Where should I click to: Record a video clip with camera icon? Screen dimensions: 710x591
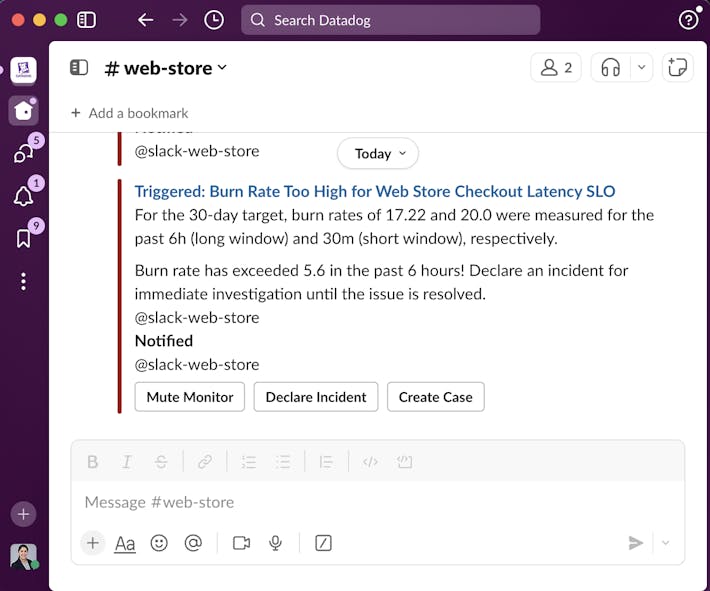pyautogui.click(x=241, y=543)
